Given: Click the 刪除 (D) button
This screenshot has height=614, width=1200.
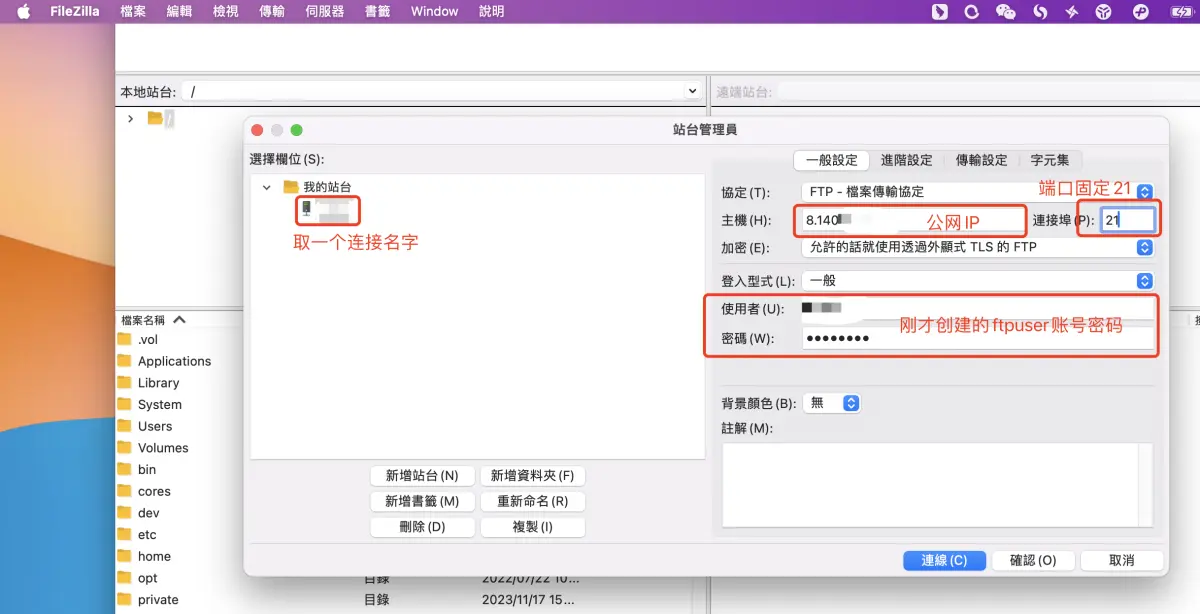Looking at the screenshot, I should pos(422,526).
